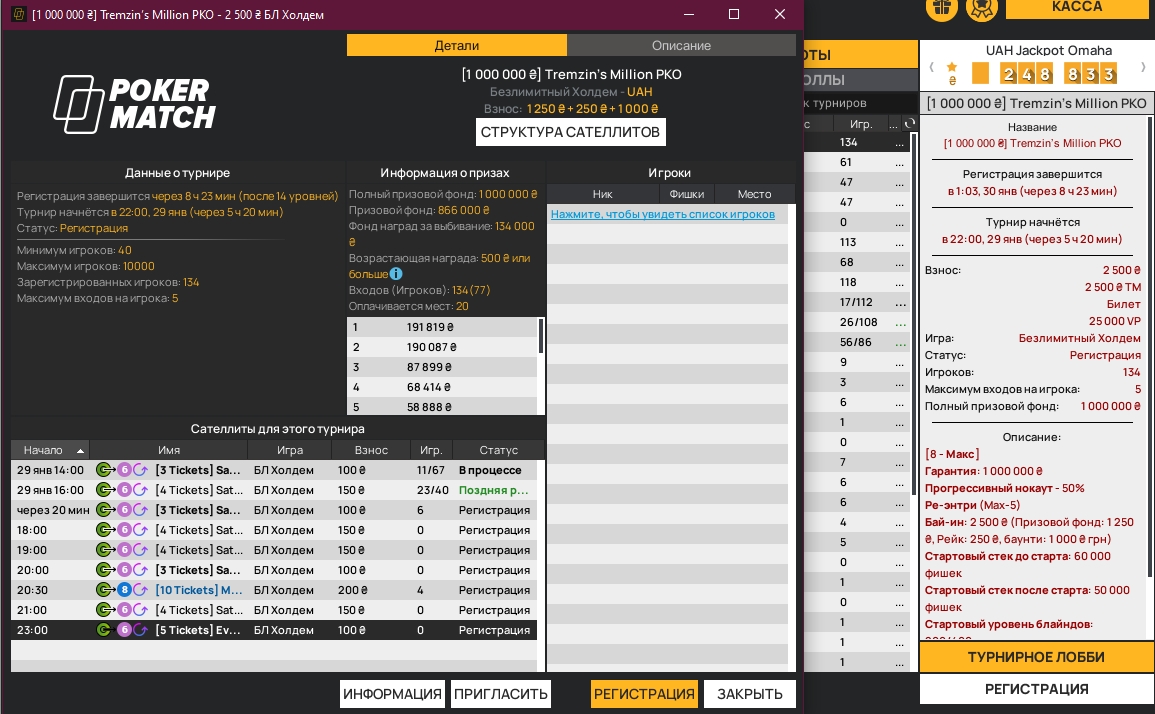Click link to see the players list
Screen dimensions: 1155x714
coord(663,214)
